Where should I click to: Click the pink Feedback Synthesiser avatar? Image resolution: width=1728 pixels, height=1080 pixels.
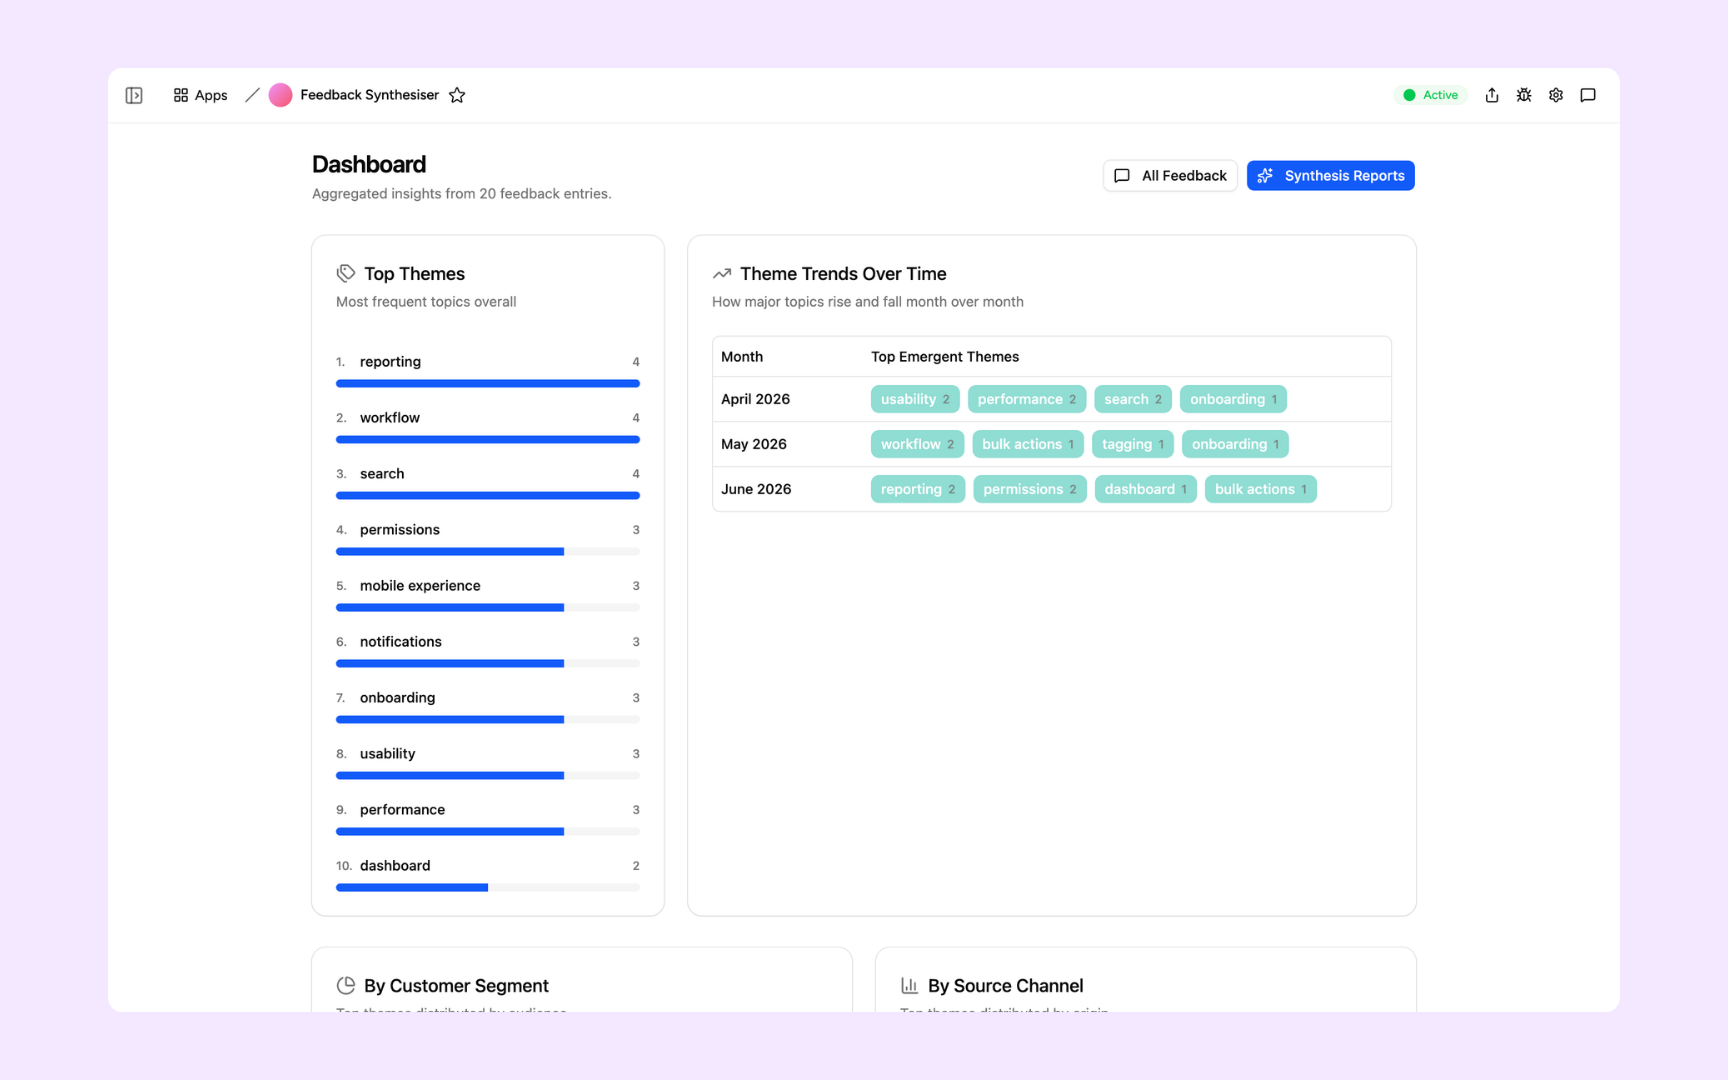pos(281,95)
